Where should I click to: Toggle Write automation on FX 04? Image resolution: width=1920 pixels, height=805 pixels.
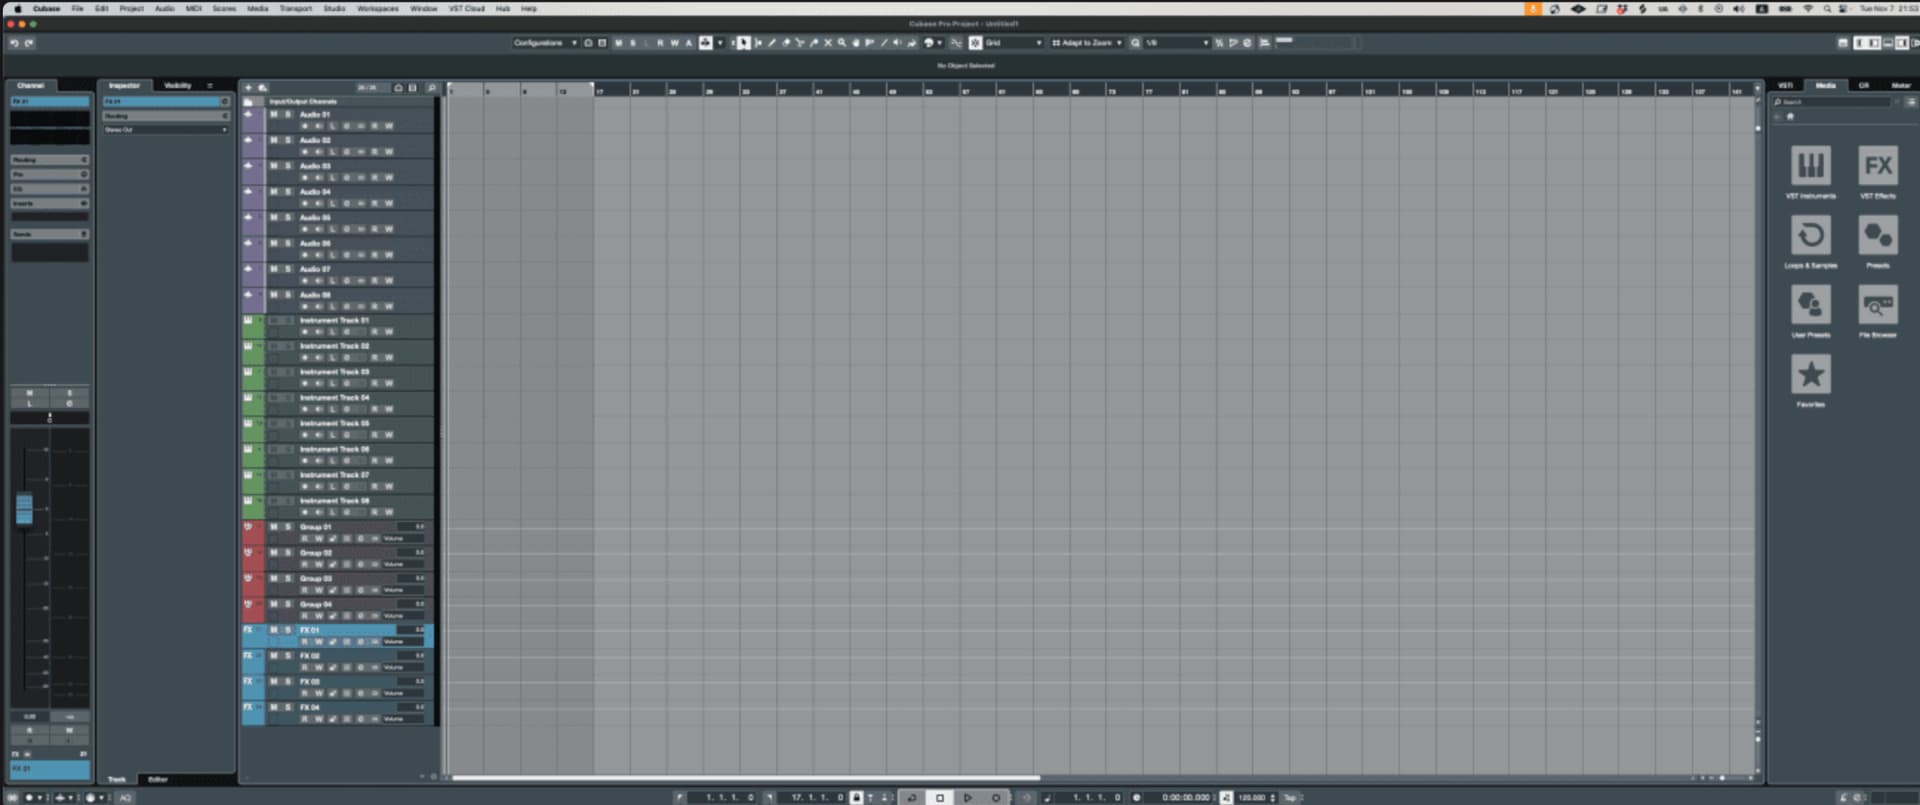coord(319,719)
